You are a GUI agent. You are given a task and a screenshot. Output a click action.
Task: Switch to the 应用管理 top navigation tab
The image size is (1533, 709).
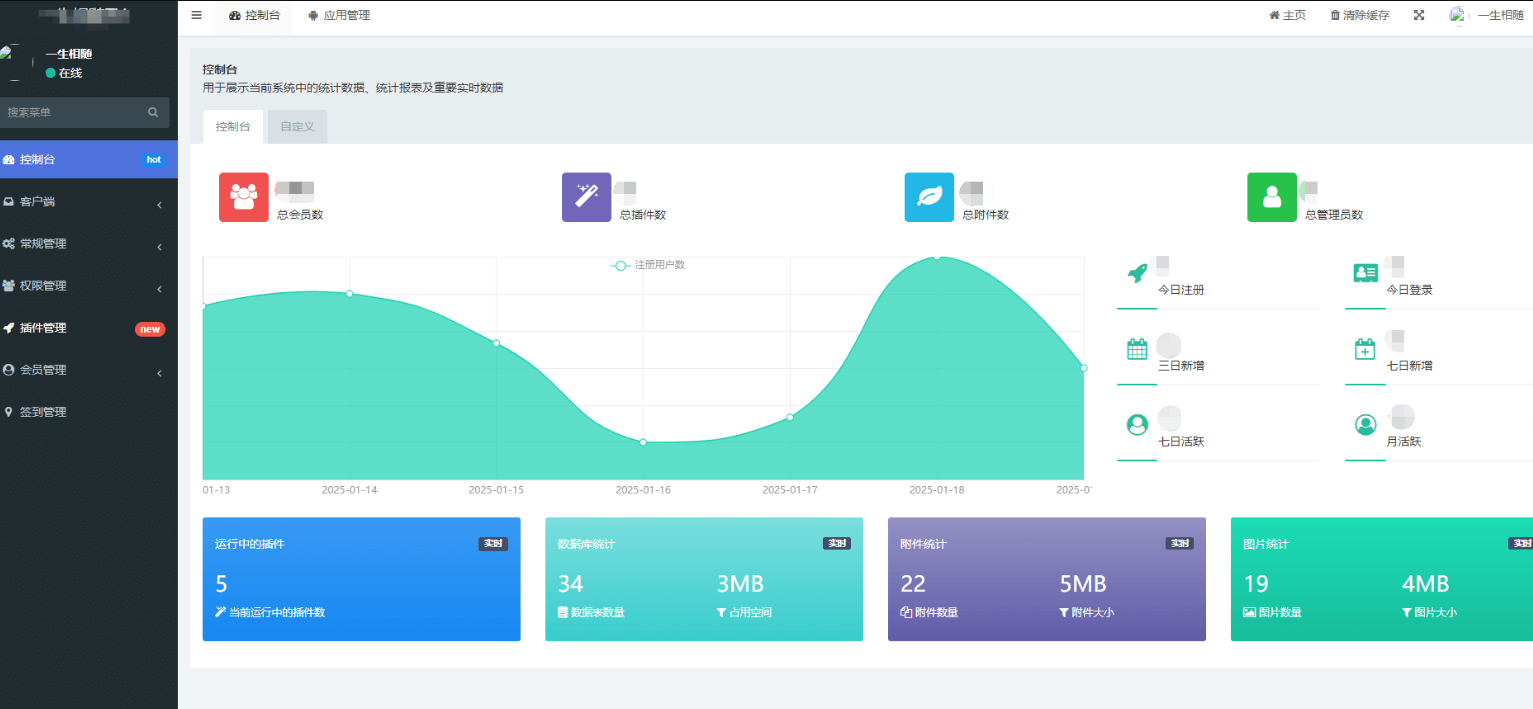[x=339, y=16]
